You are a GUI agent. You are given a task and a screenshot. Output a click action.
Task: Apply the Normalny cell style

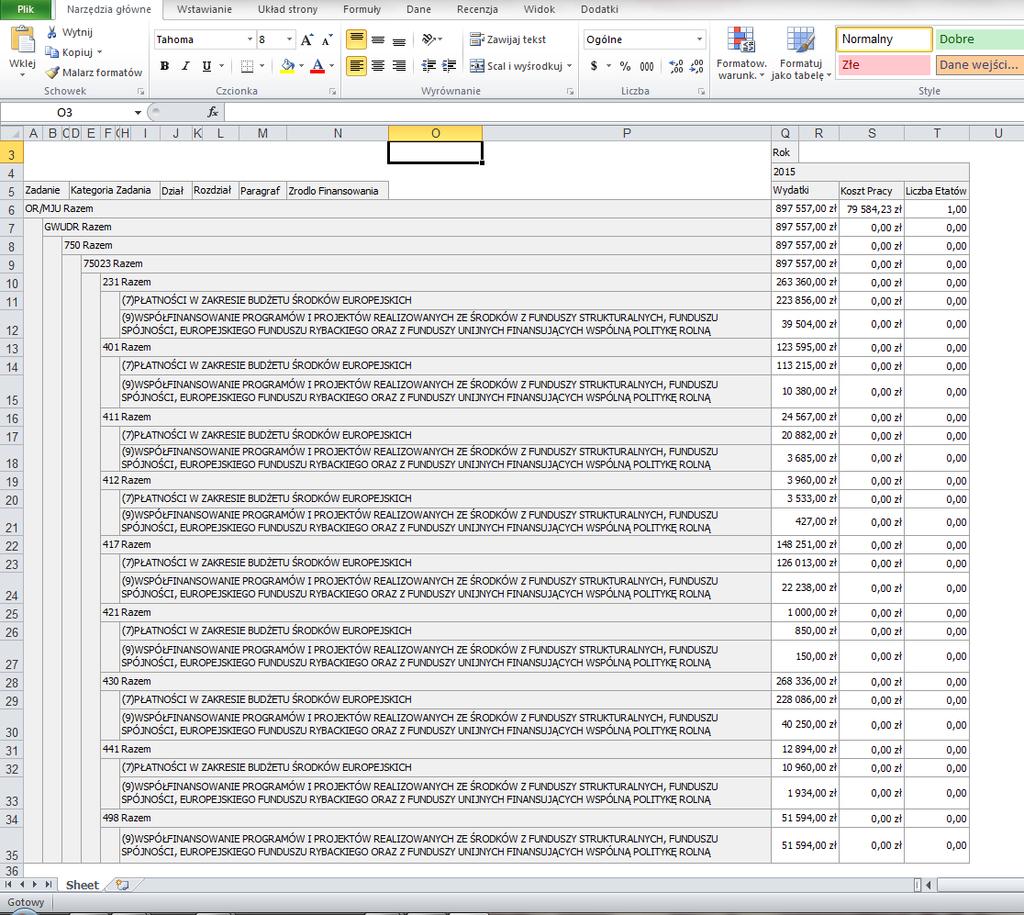coord(884,39)
